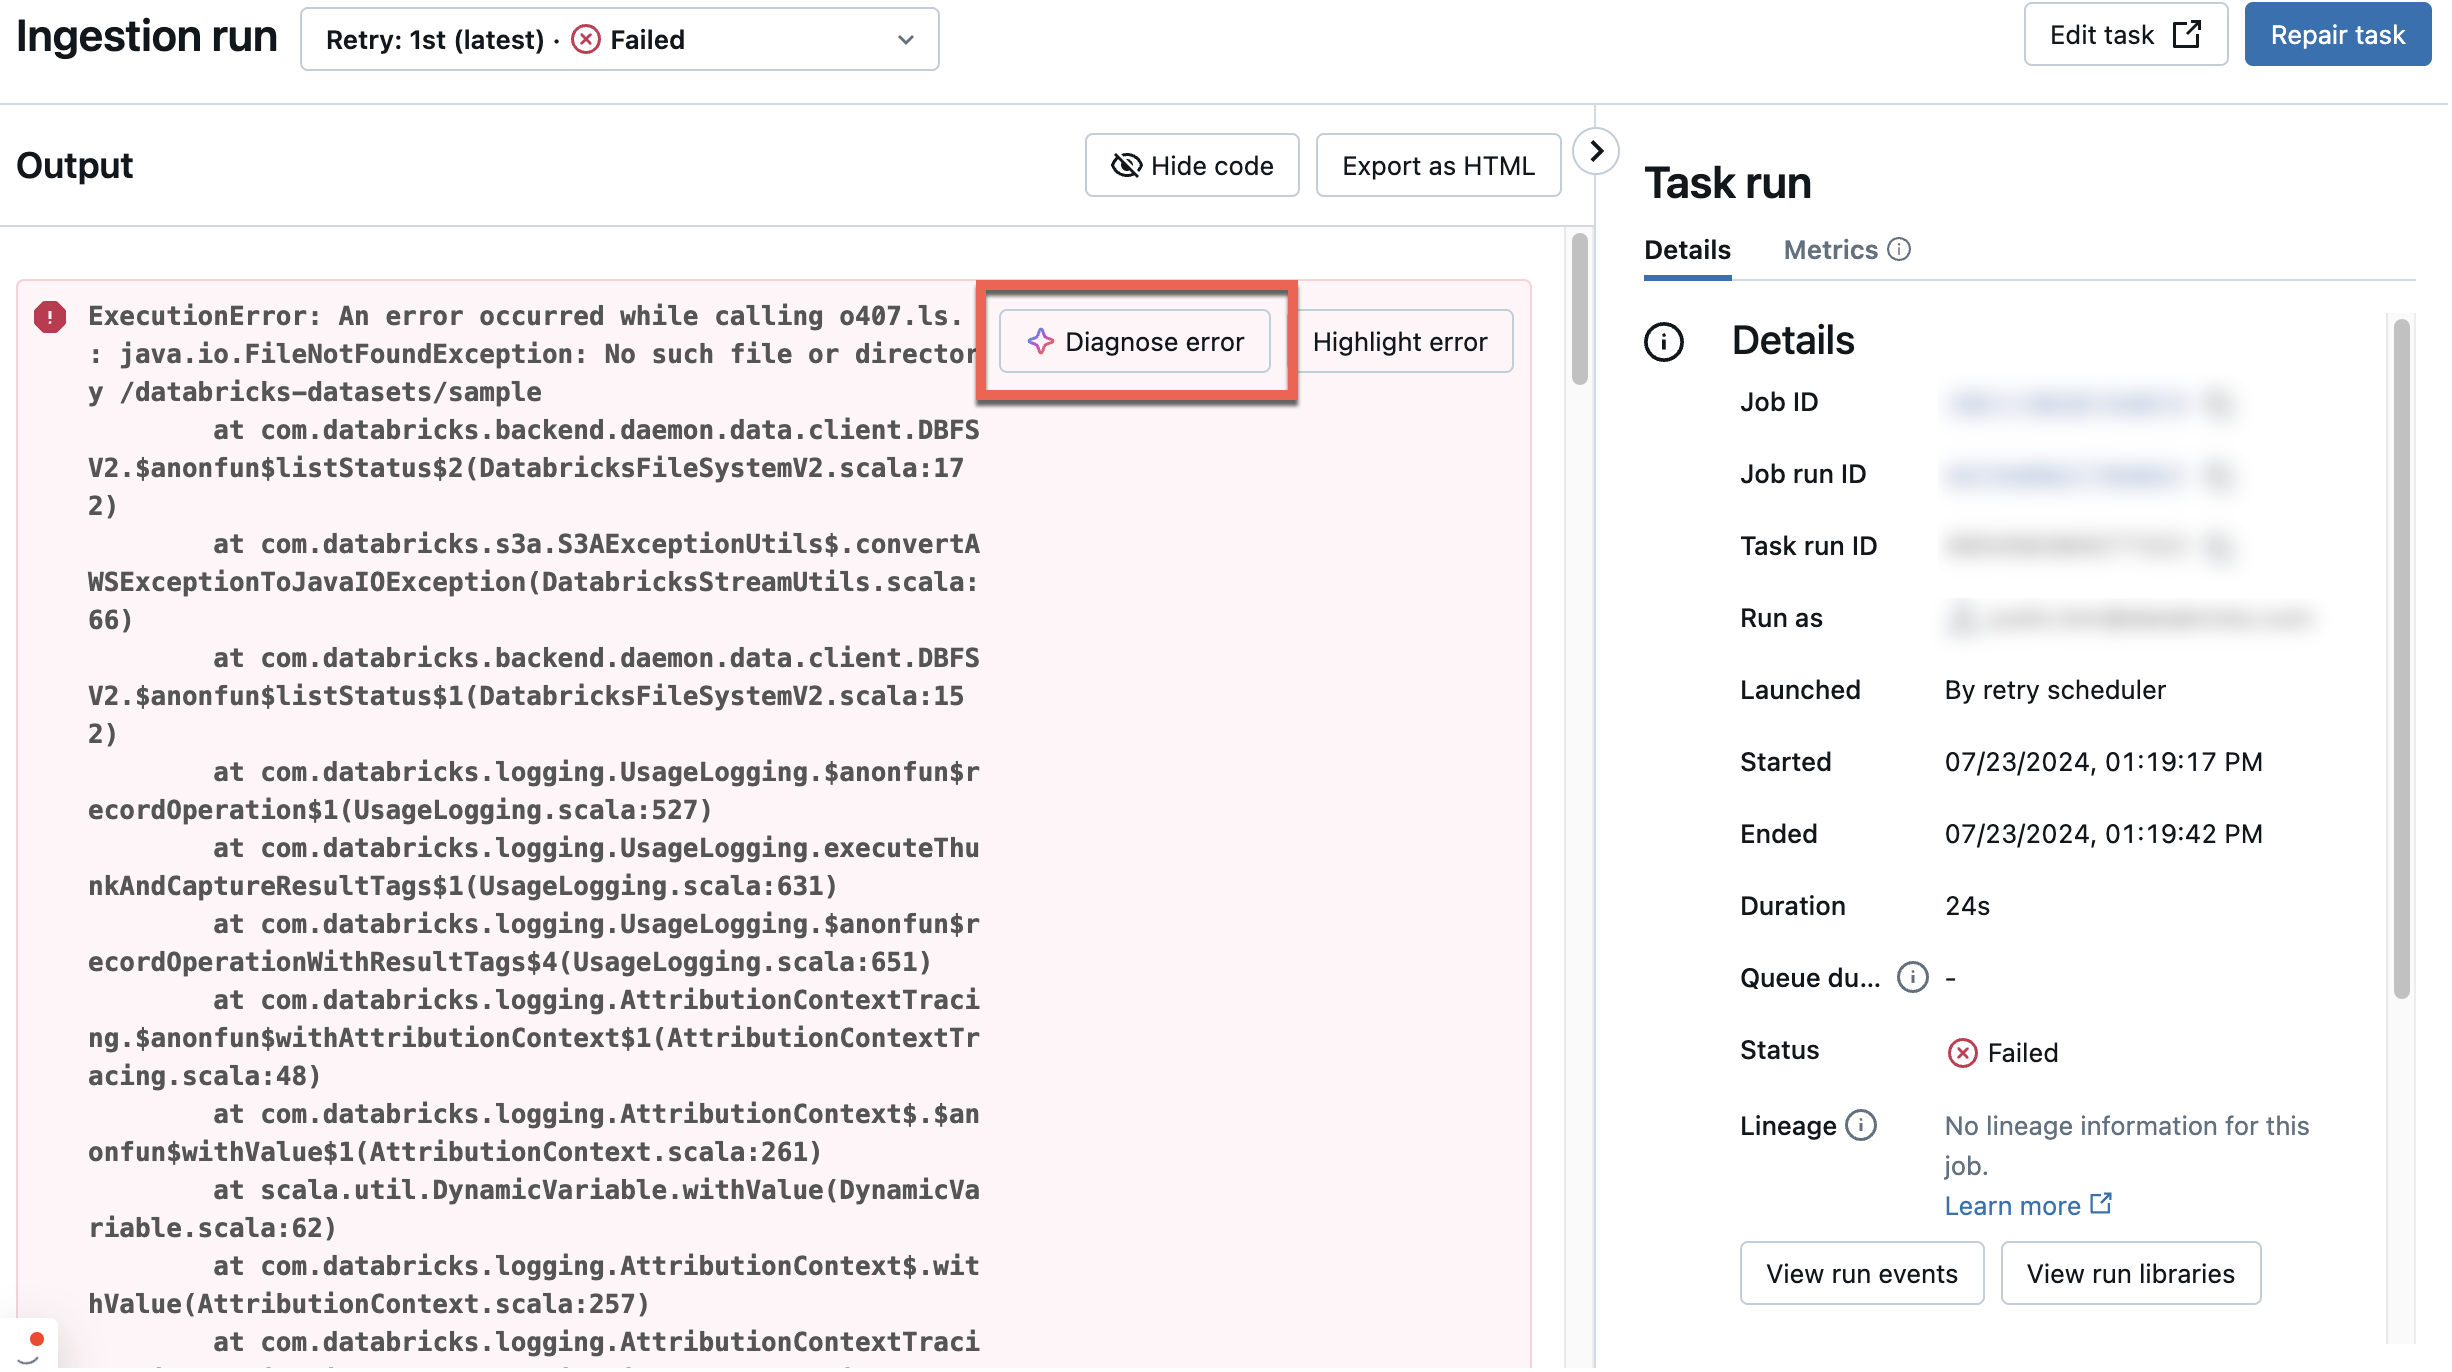
Task: Click the output pane vertical scrollbar
Action: click(1580, 310)
